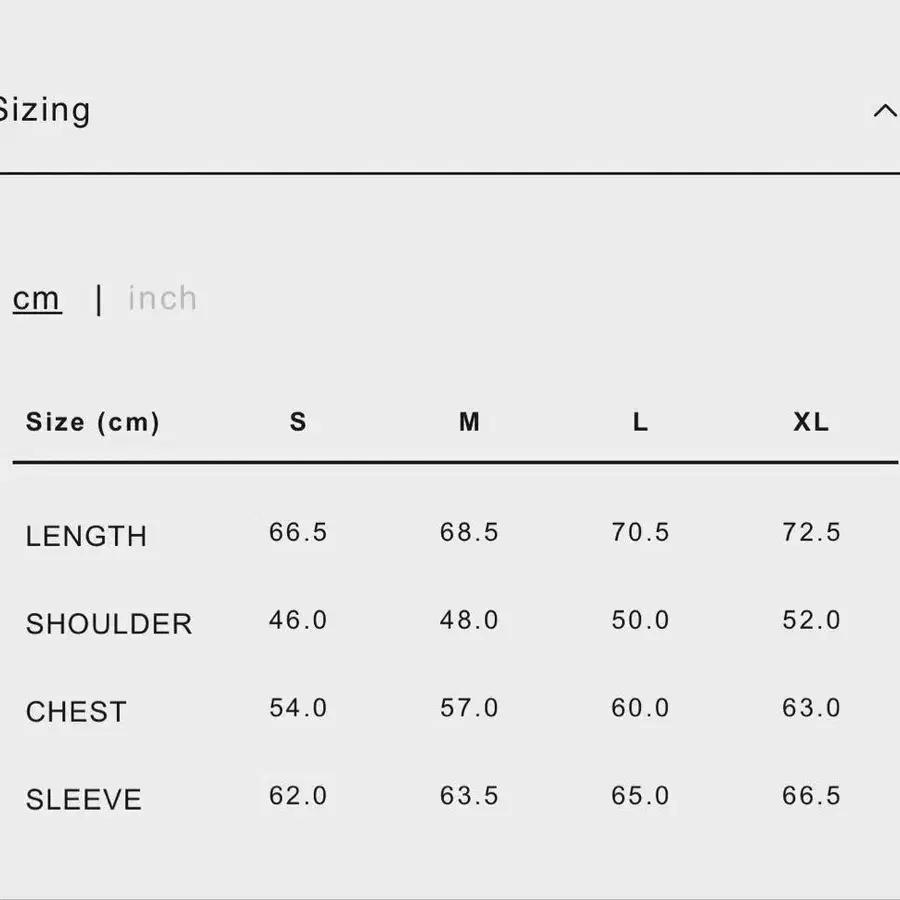Click the 66.5 sleeve value for XL
The image size is (900, 900).
811,796
